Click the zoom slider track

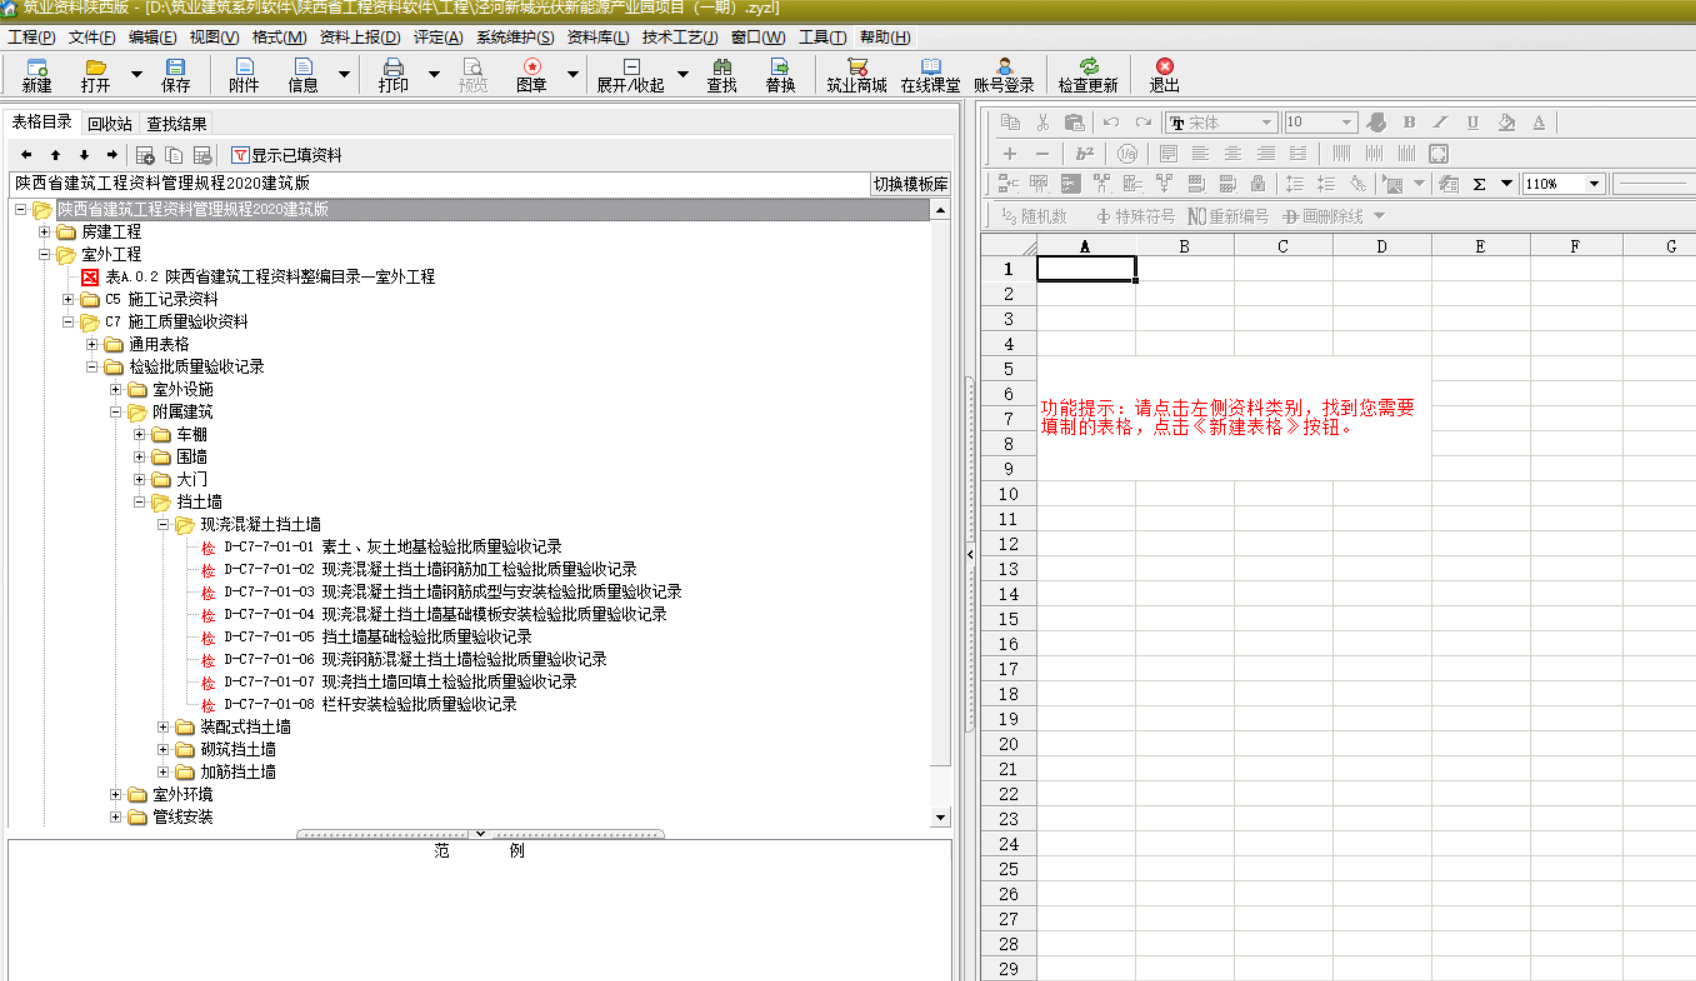click(x=1653, y=184)
